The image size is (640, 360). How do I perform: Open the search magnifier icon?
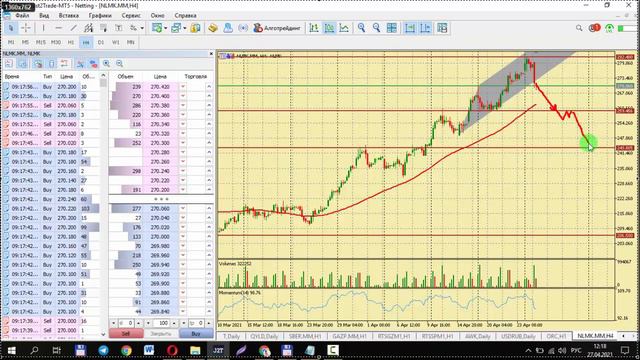579,28
